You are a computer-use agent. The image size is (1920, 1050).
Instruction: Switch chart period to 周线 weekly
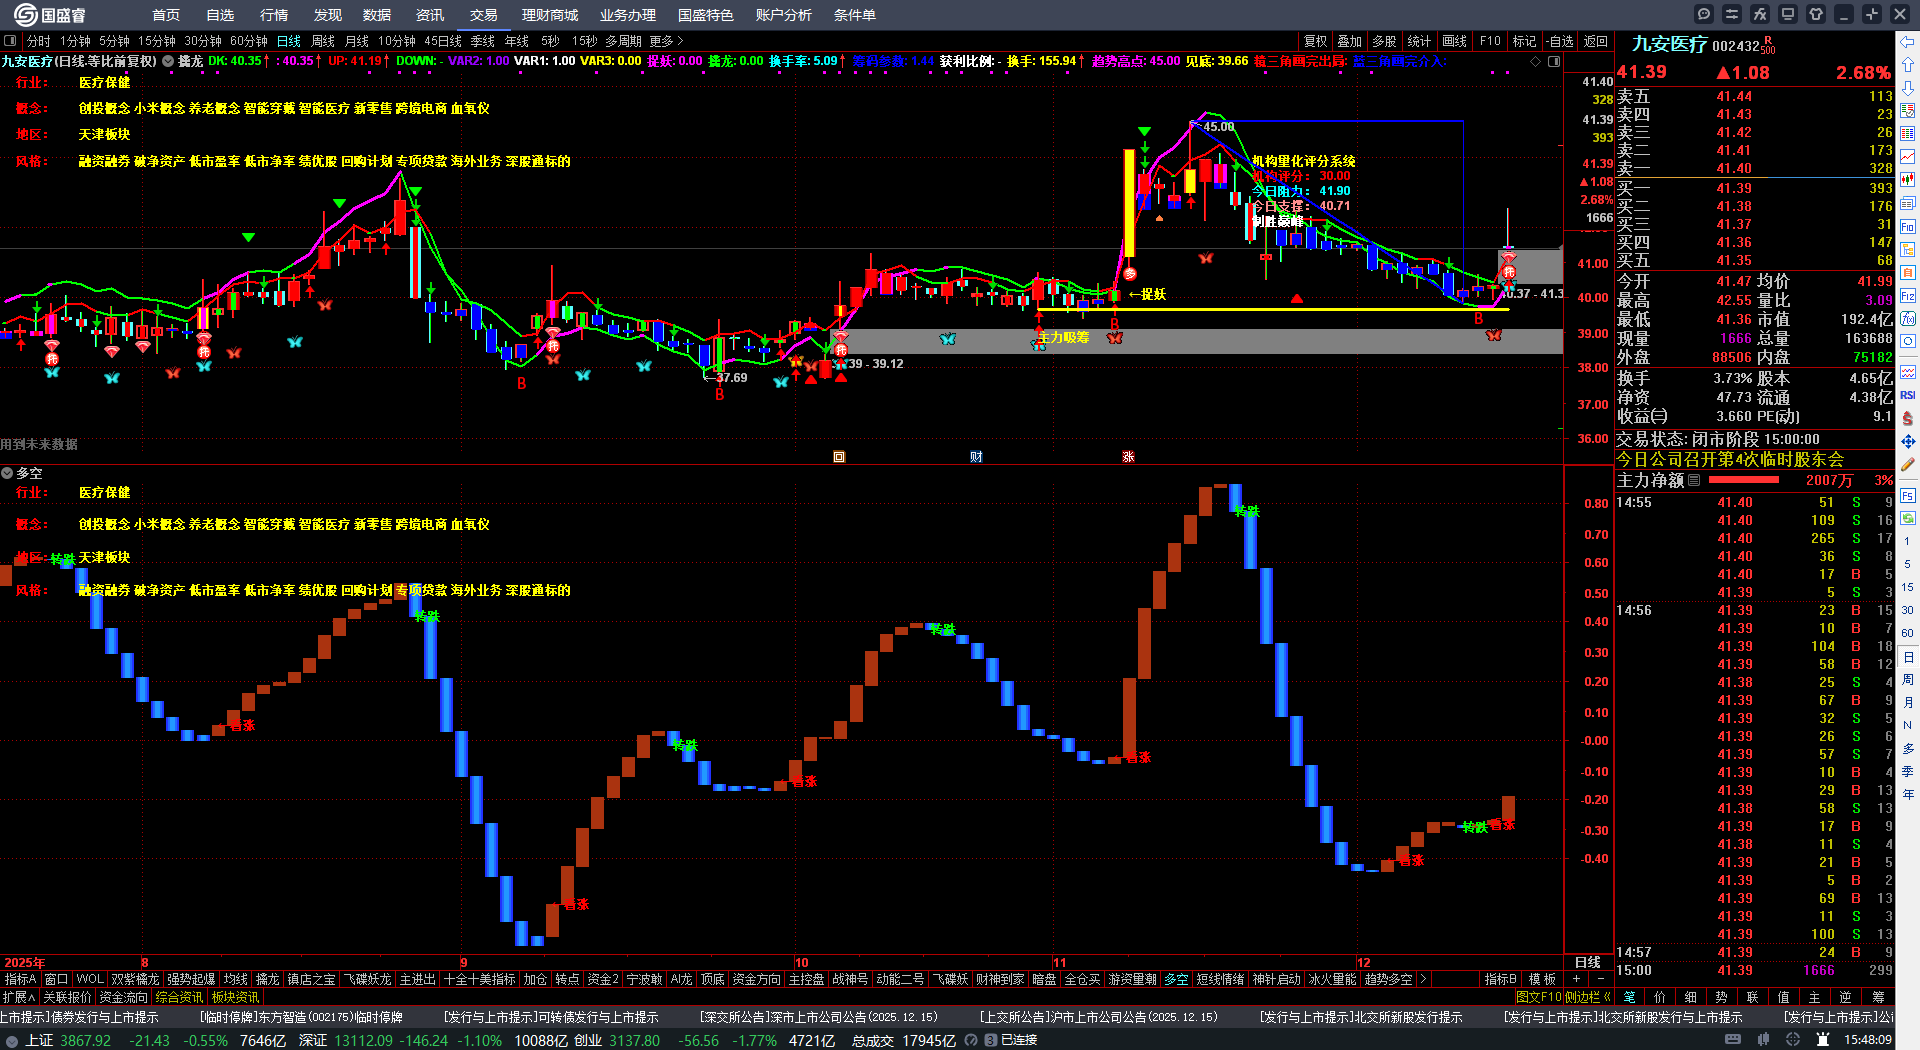(x=323, y=41)
